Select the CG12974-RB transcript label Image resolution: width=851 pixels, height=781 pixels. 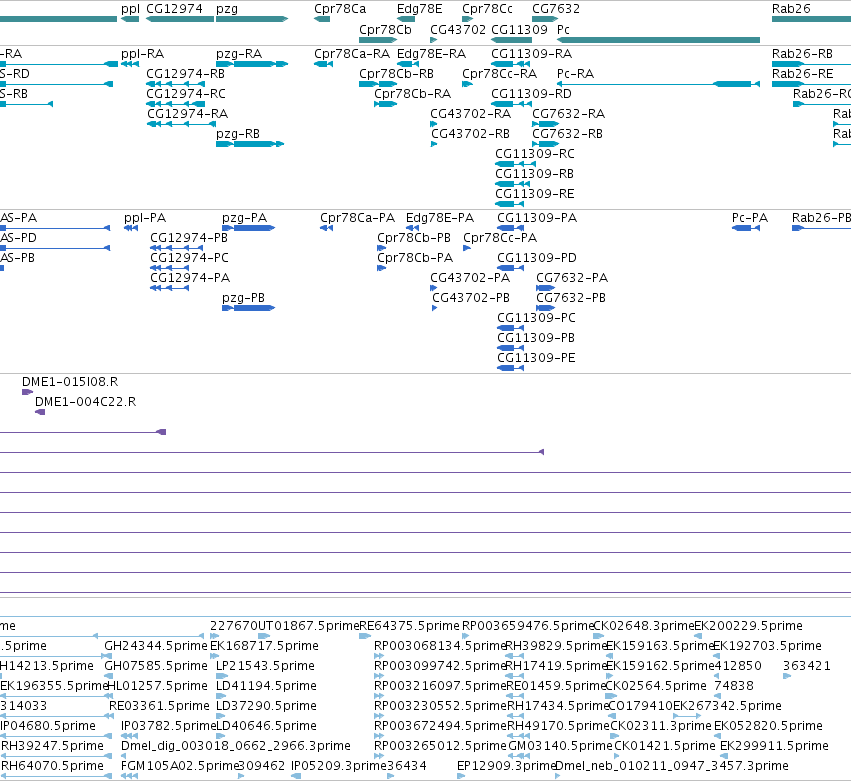[x=185, y=74]
